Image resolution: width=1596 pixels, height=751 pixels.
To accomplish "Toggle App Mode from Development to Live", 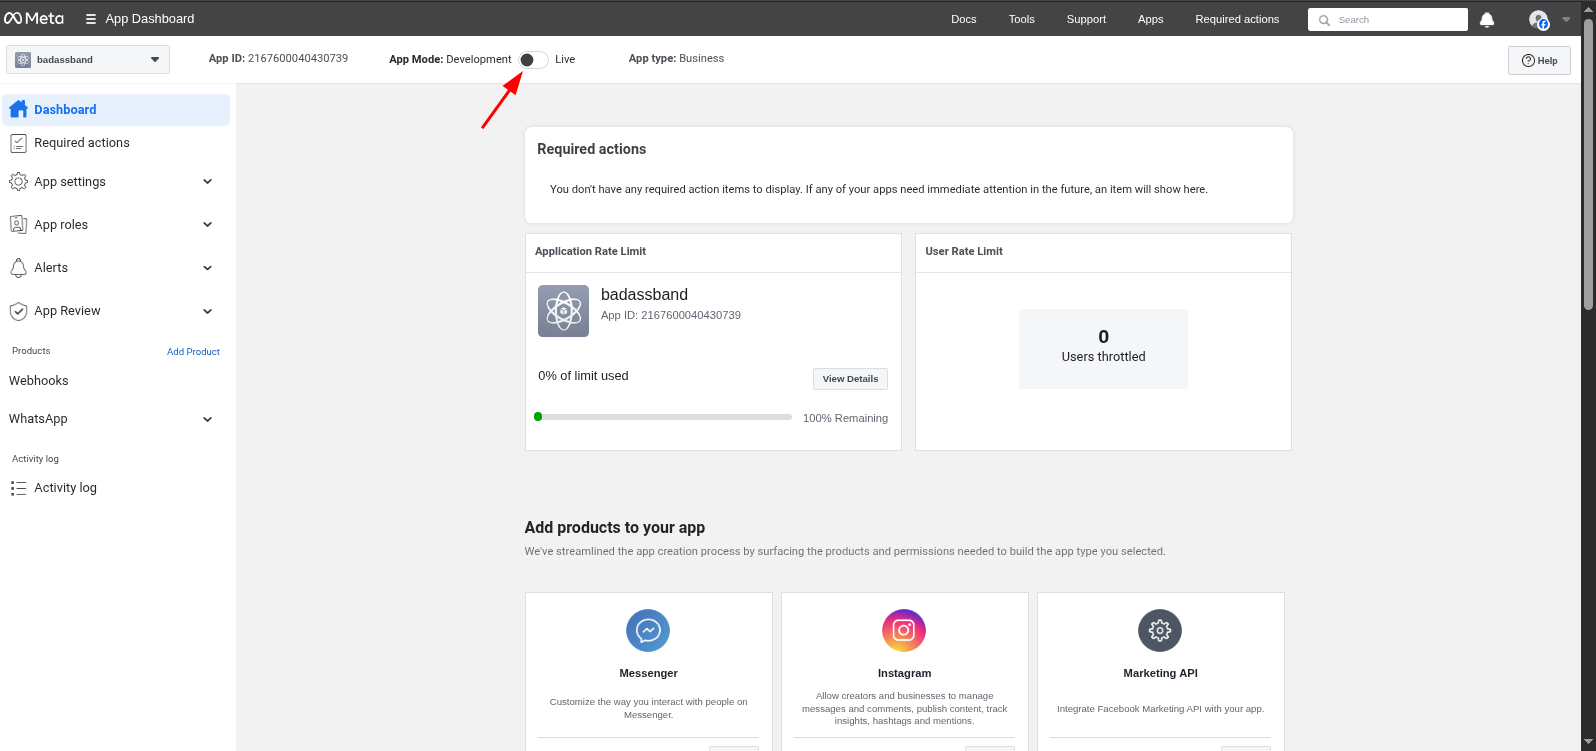I will click(x=533, y=60).
